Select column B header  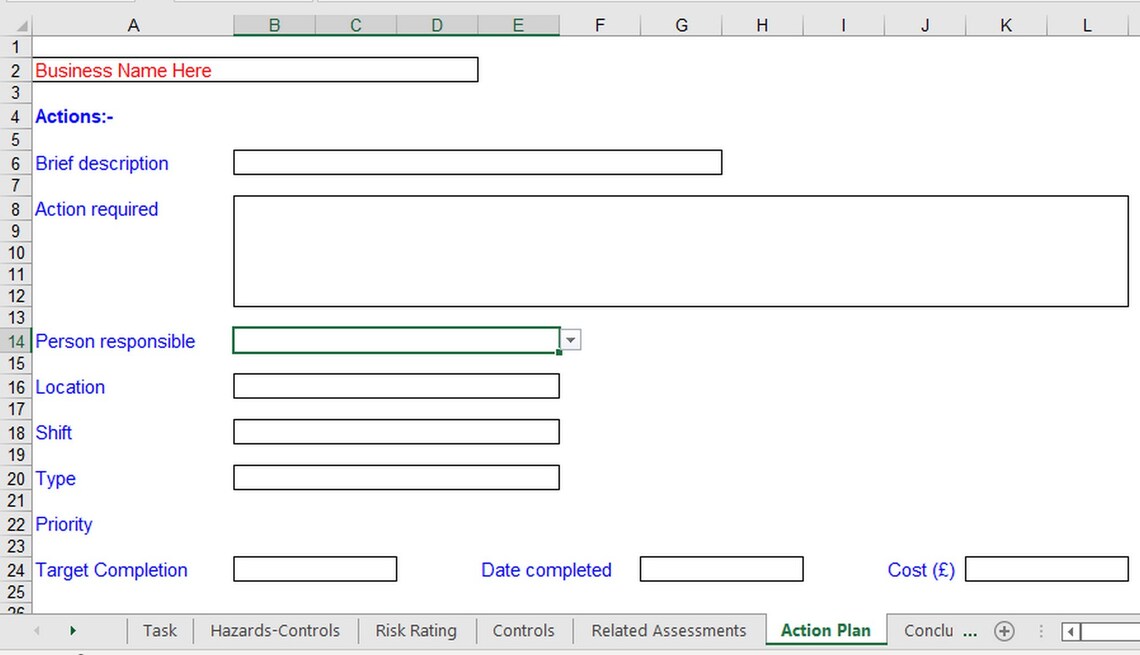[x=273, y=25]
